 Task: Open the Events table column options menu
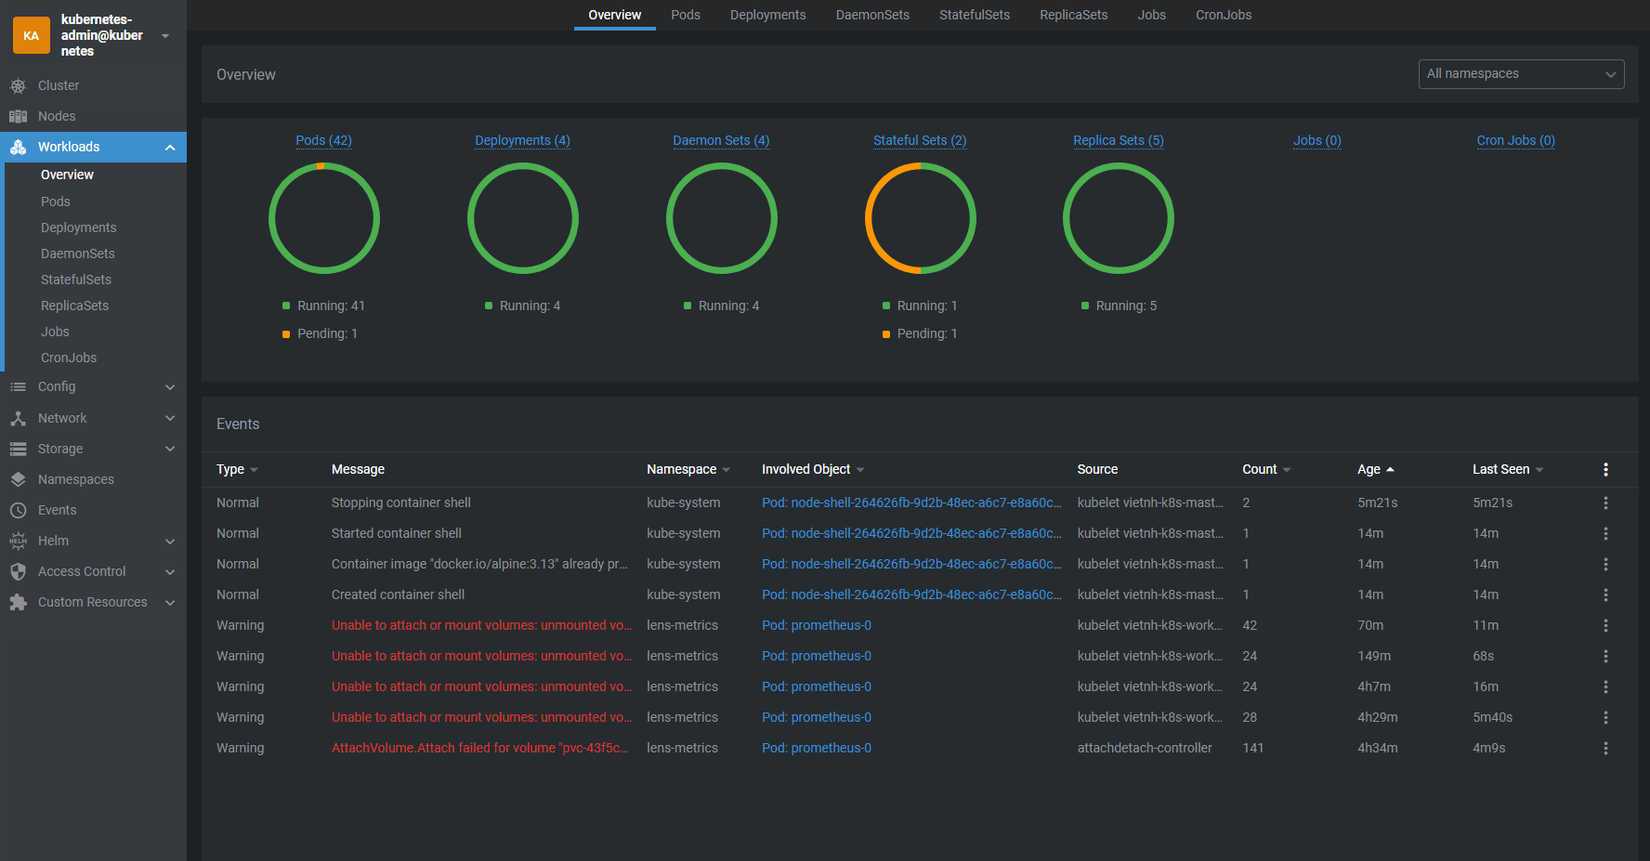1605,470
